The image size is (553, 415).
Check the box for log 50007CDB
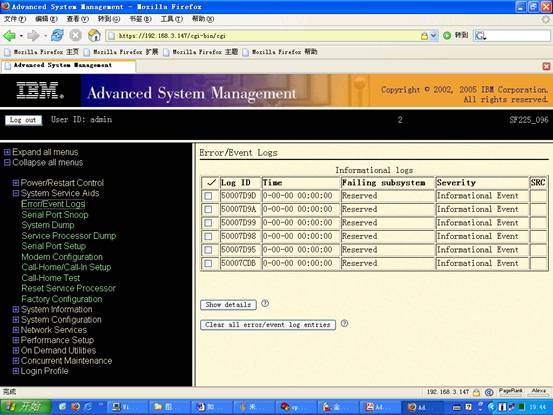pos(208,263)
